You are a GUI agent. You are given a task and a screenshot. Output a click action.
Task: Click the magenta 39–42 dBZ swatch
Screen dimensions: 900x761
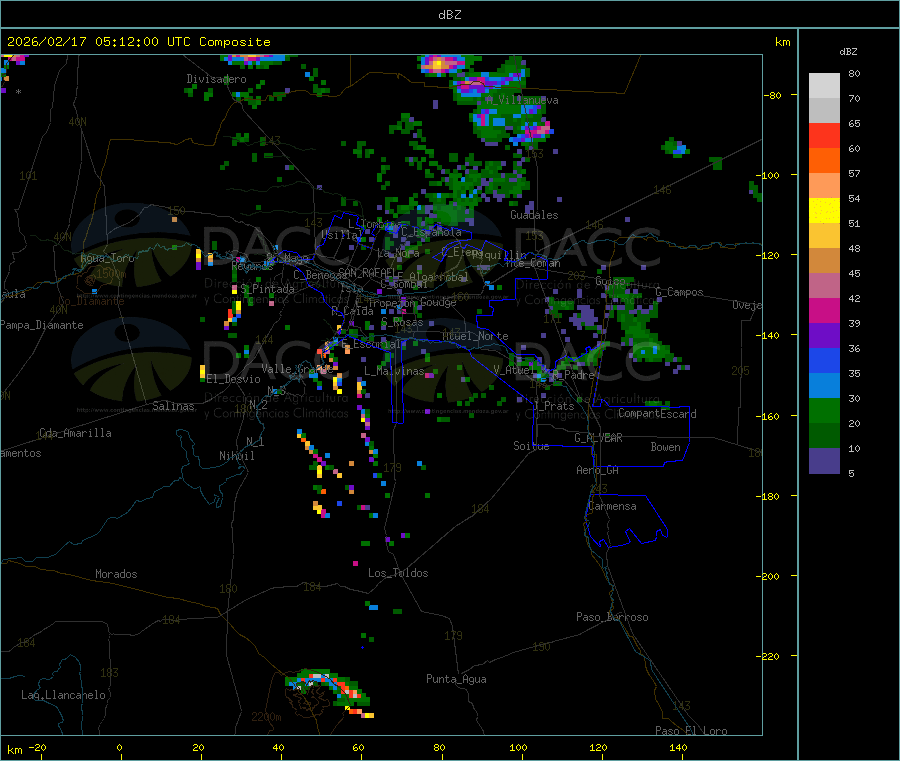(x=824, y=310)
